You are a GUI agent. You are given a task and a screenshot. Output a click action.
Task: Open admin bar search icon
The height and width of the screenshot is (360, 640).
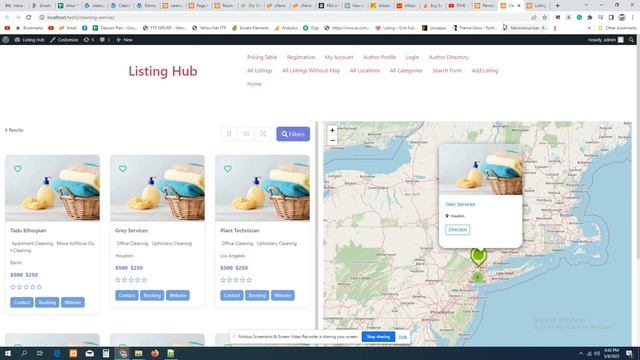[631, 40]
